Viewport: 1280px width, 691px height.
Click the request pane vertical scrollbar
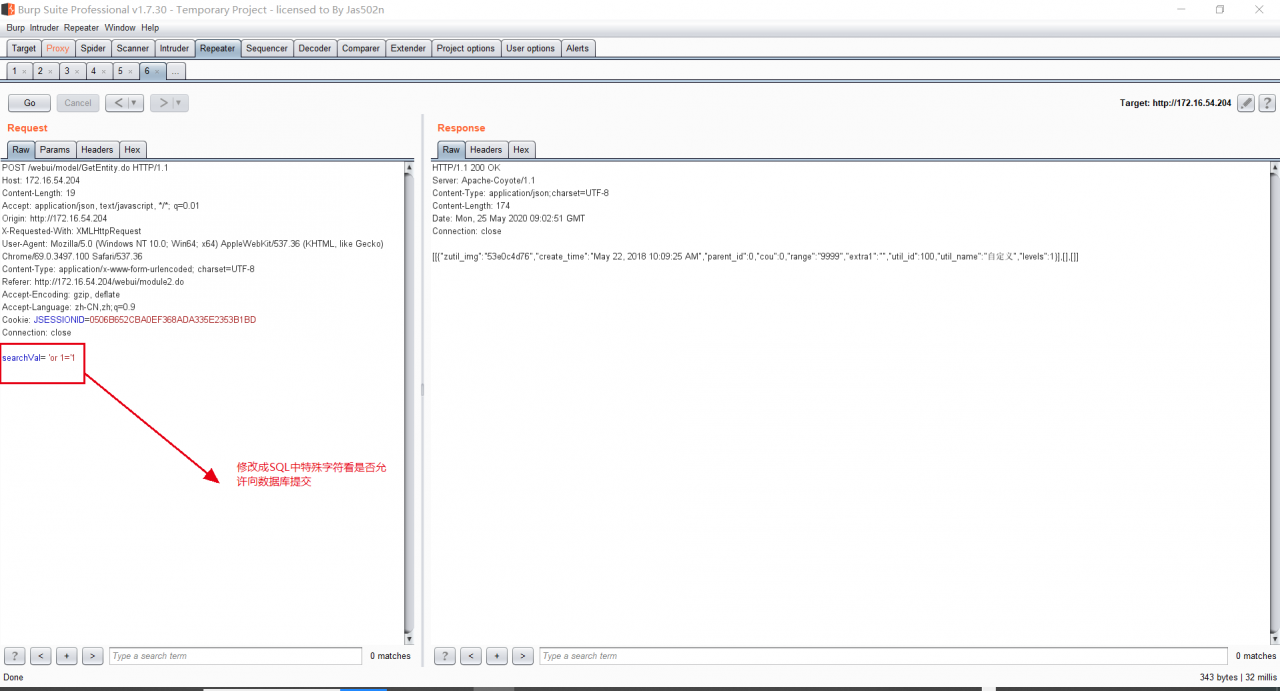pyautogui.click(x=408, y=402)
